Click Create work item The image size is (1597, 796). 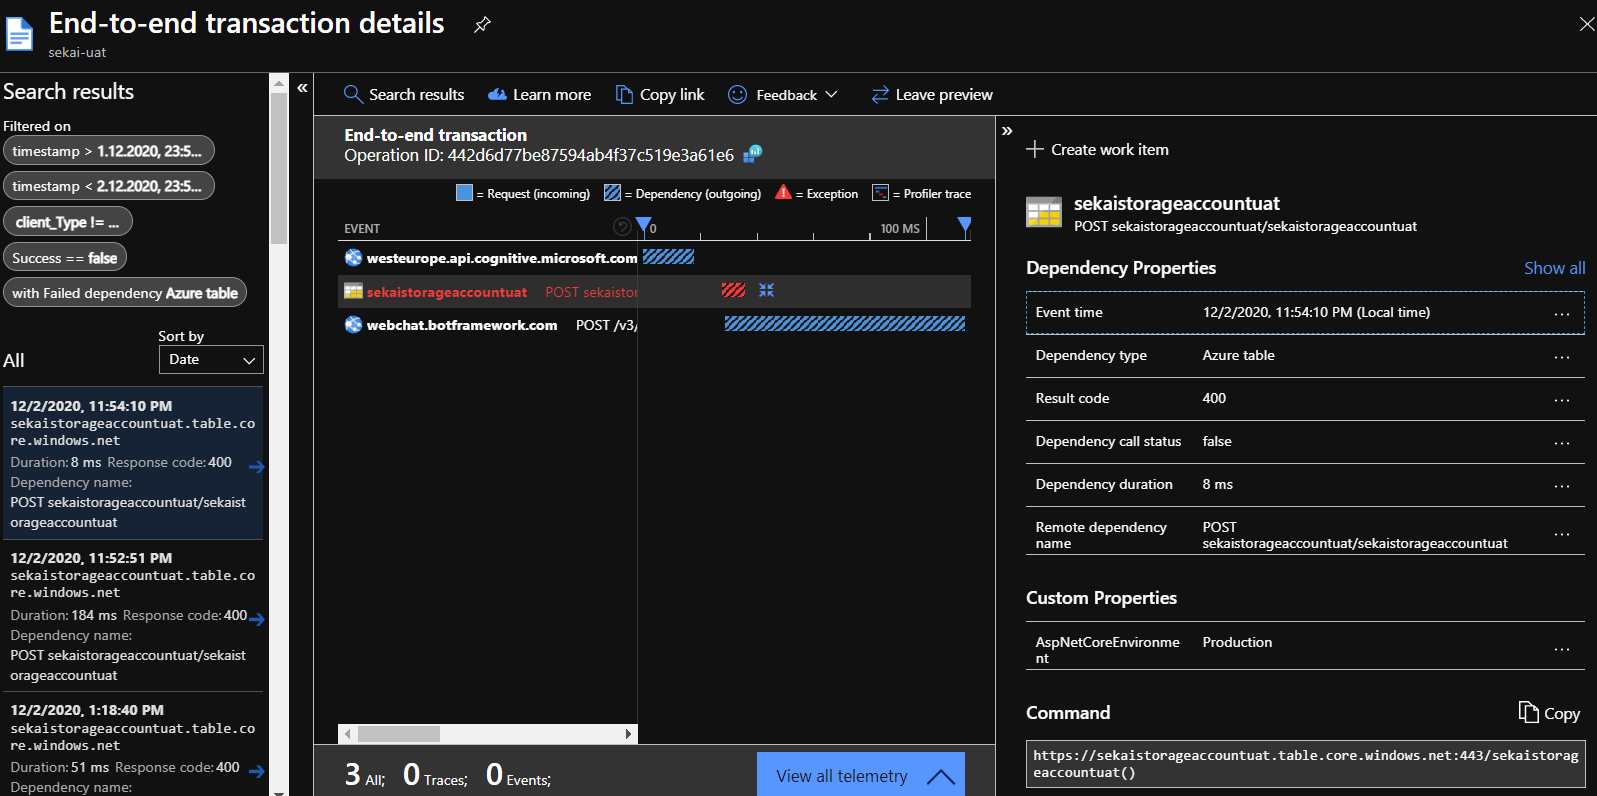(1097, 150)
